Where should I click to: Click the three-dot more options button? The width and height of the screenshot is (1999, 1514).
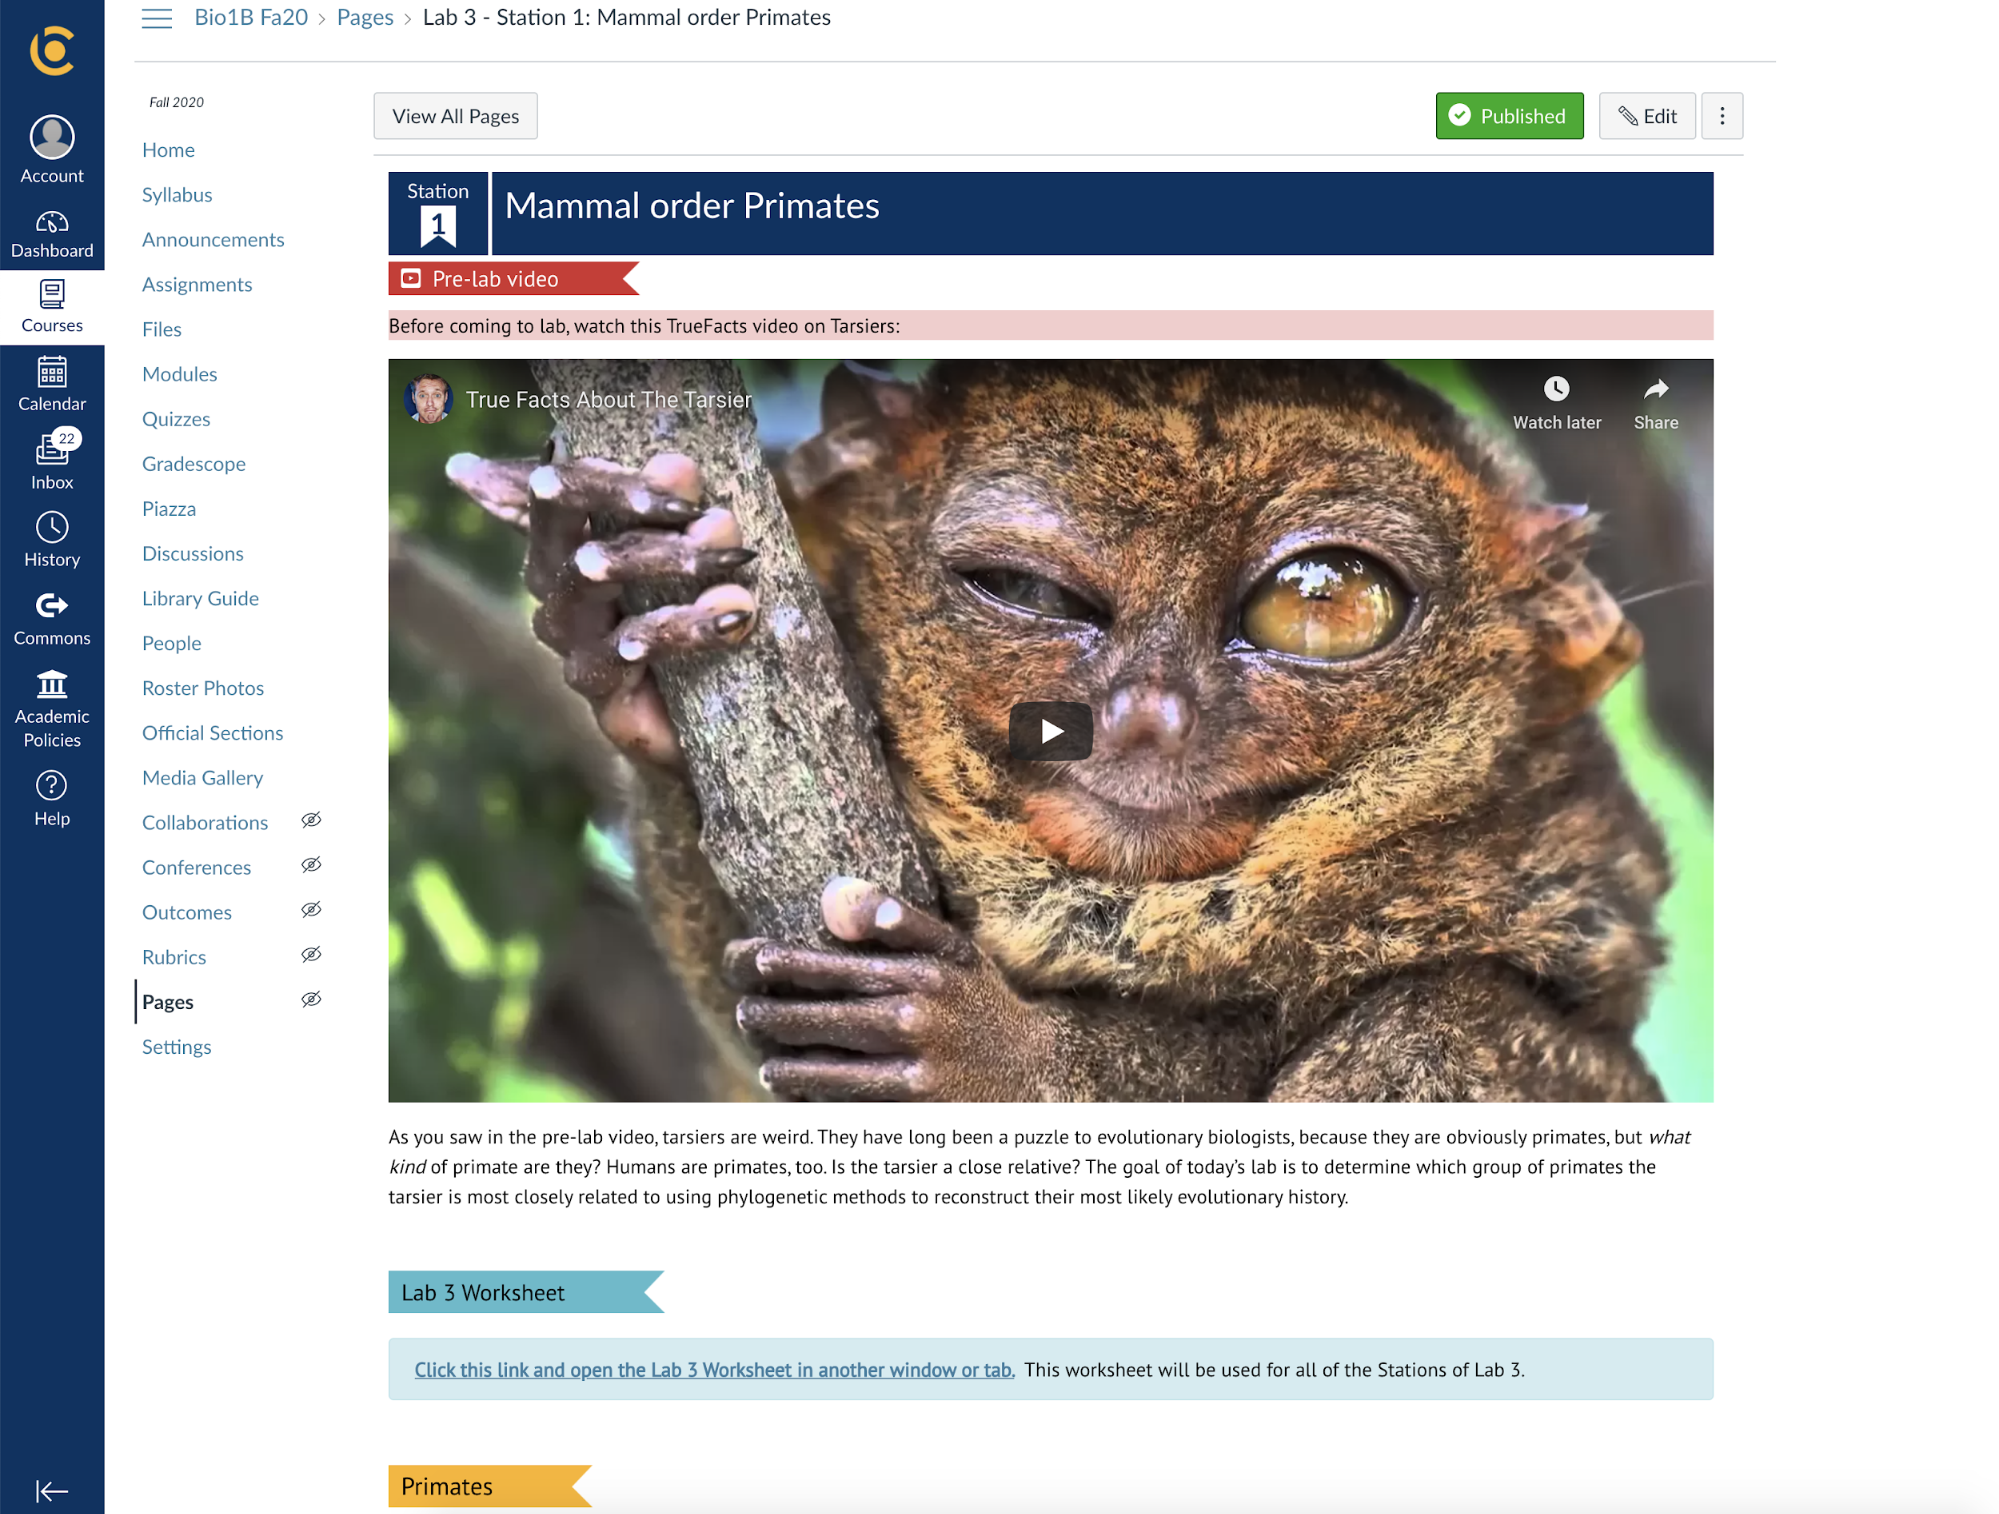coord(1721,116)
